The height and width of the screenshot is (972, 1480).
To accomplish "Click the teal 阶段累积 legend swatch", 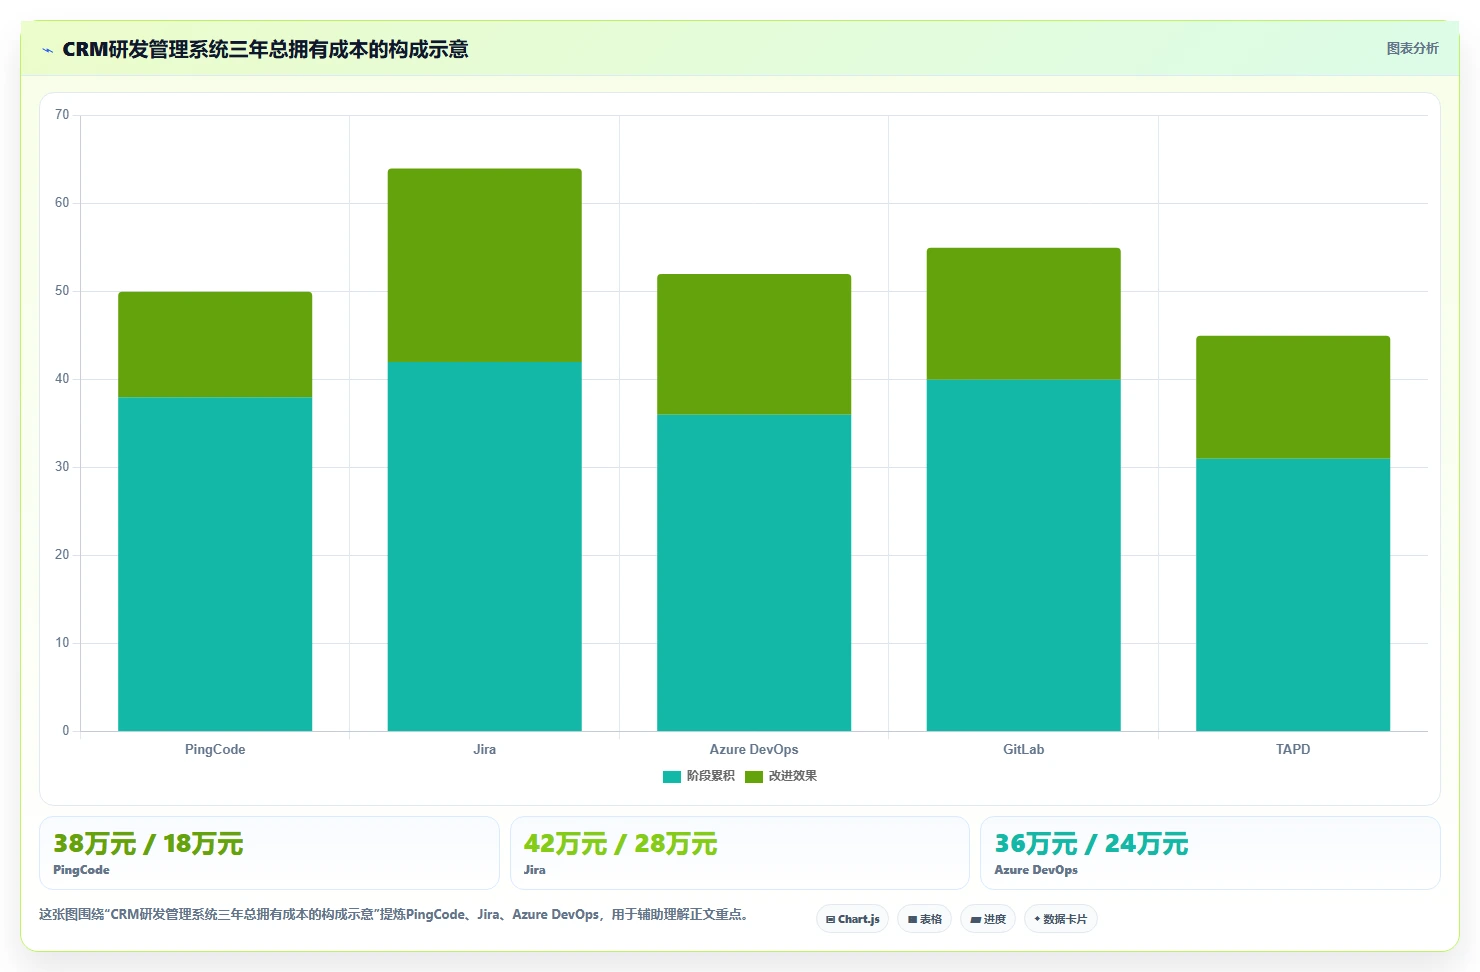I will [672, 777].
